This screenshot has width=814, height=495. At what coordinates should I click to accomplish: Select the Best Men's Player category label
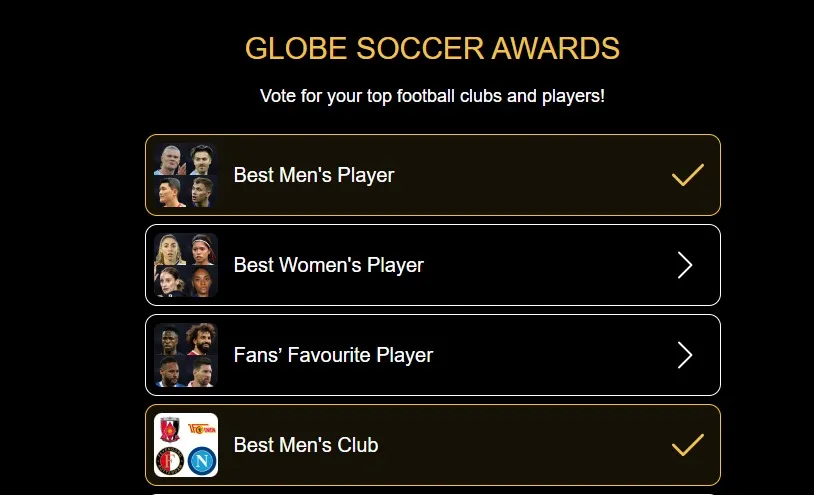click(314, 175)
